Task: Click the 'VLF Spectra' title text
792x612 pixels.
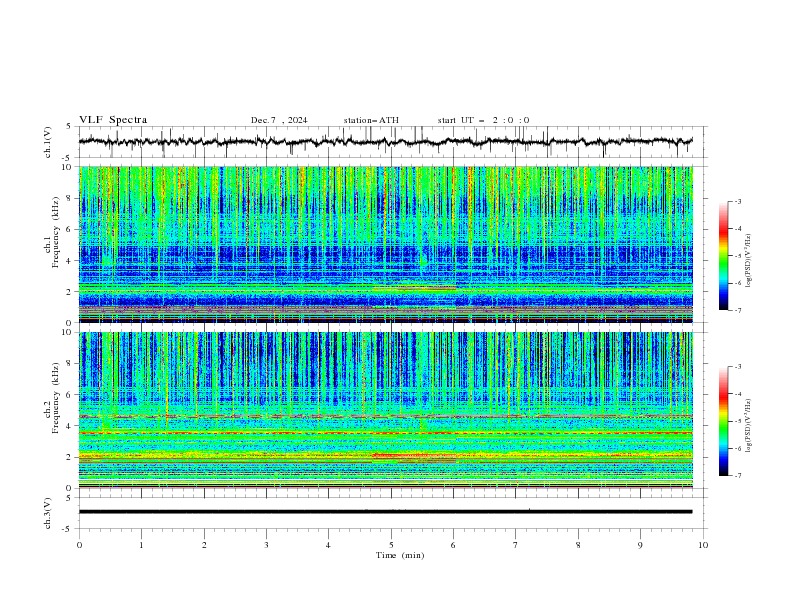Action: click(113, 120)
